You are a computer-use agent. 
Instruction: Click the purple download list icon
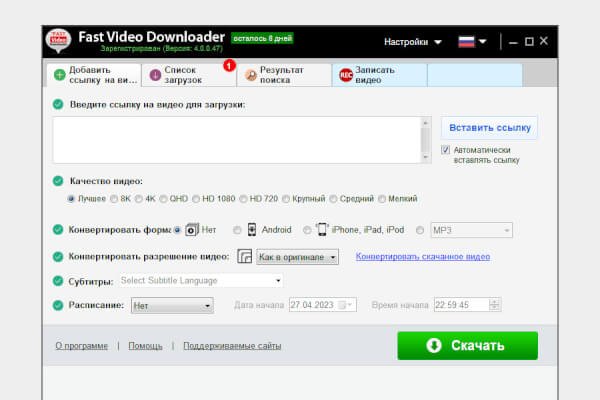[x=155, y=75]
